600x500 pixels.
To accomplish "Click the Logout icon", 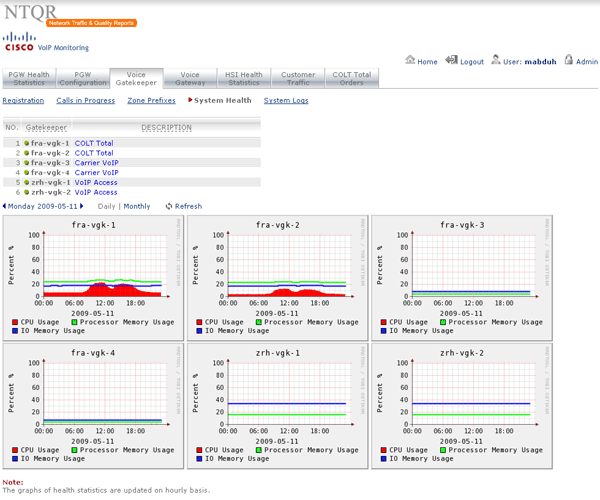I will [x=451, y=61].
